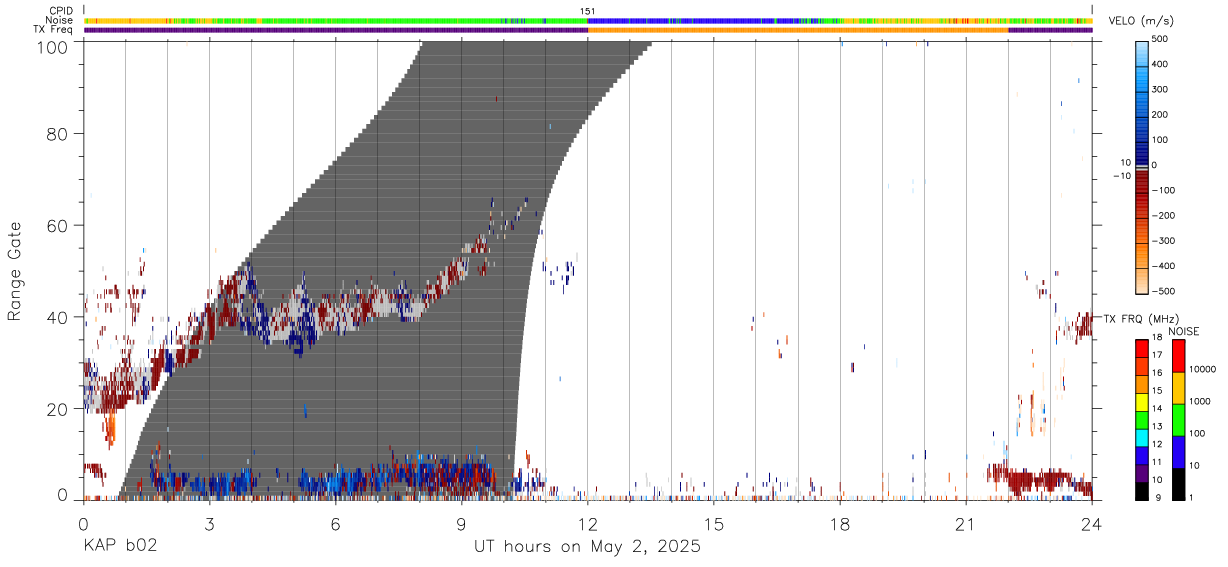Click the UT hours on May 2, 2025 title

tap(588, 547)
